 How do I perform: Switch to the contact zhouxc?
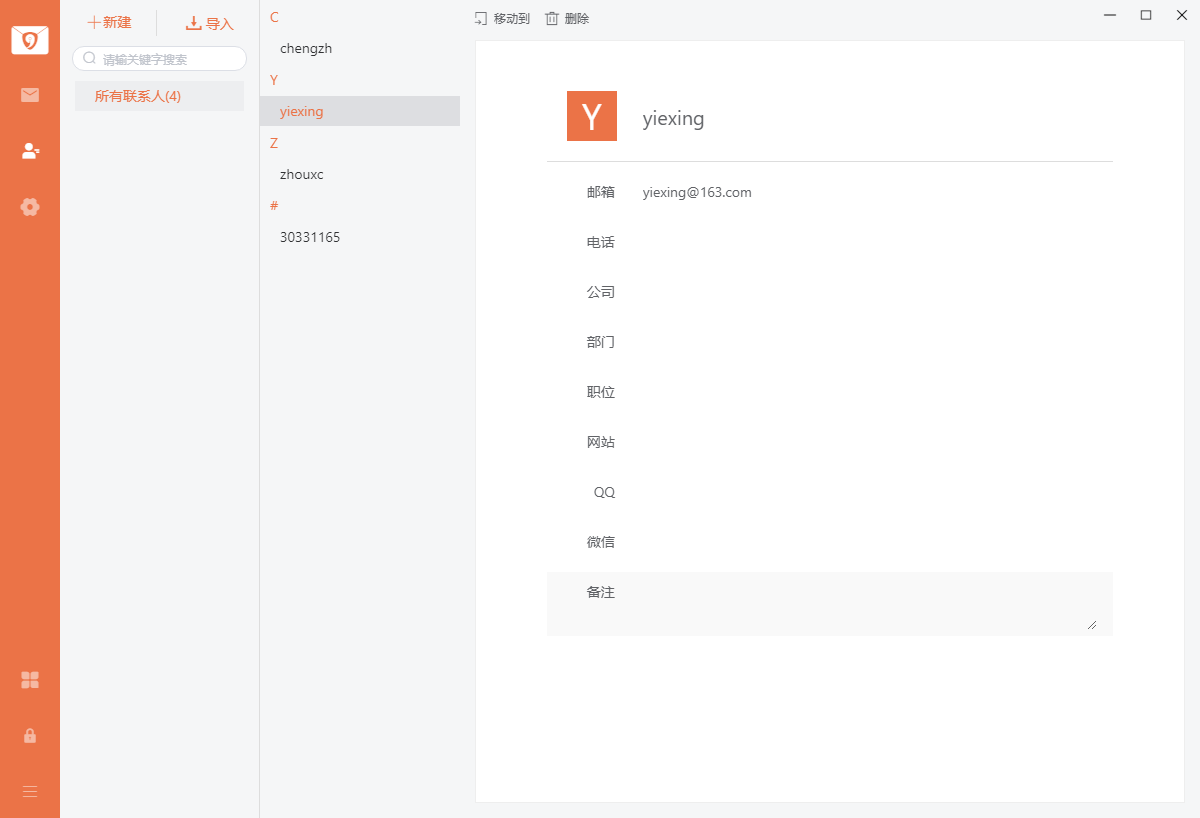click(x=301, y=174)
